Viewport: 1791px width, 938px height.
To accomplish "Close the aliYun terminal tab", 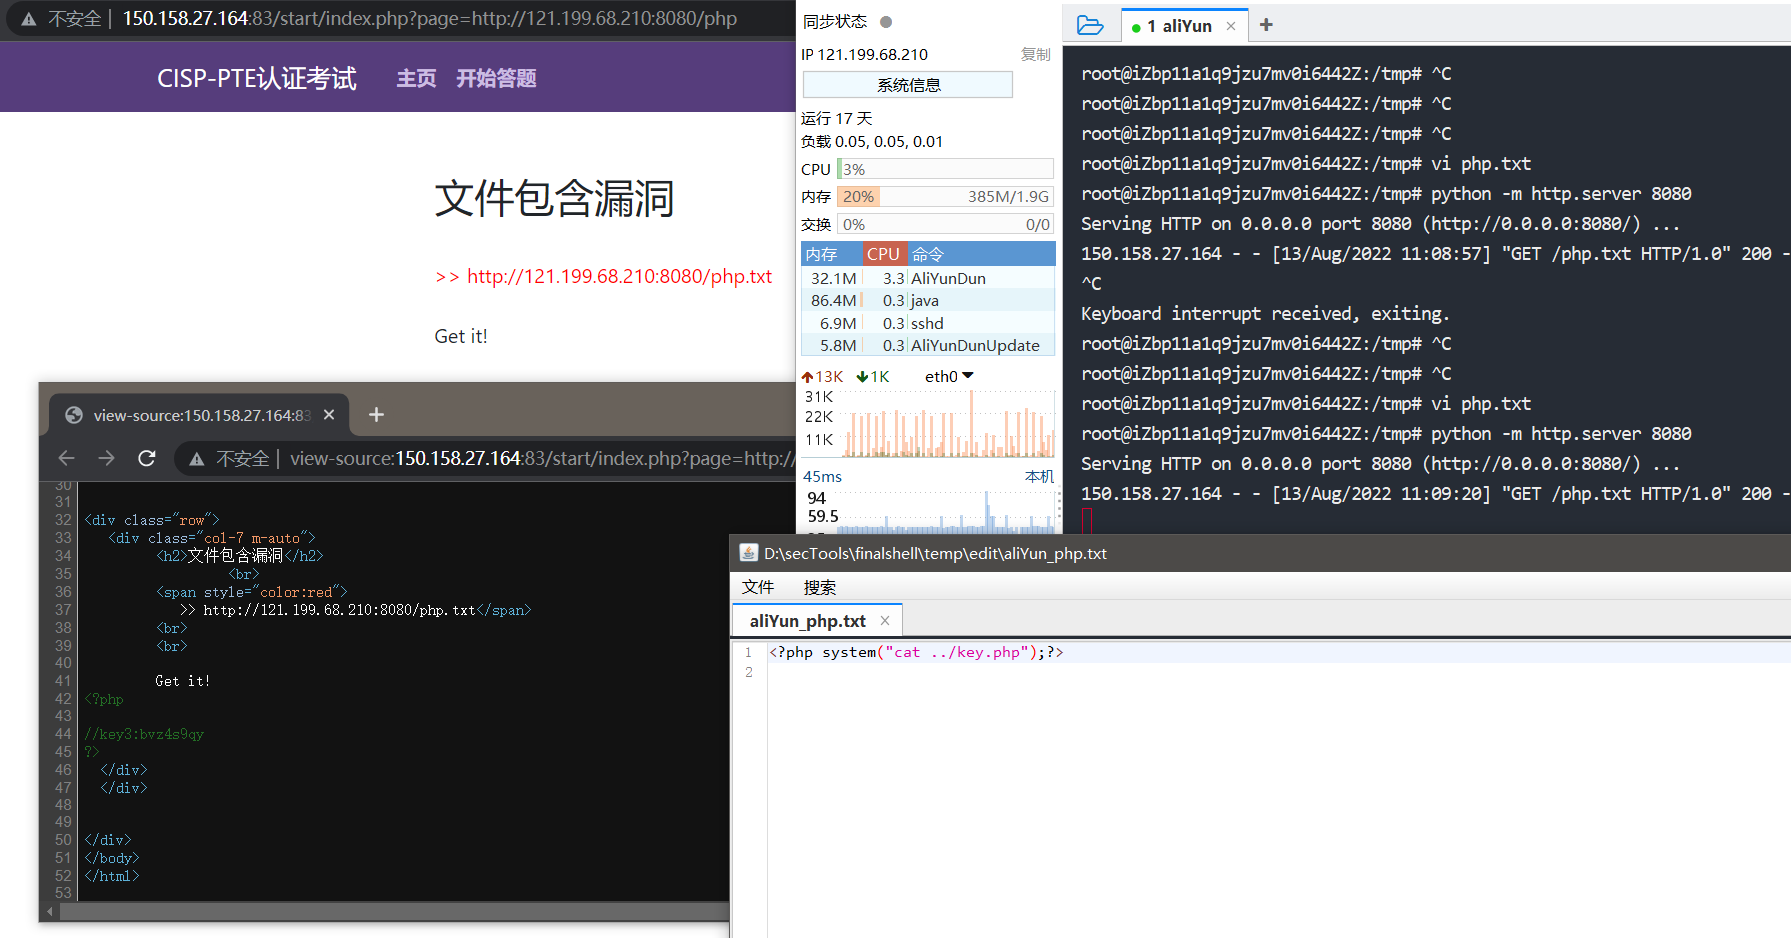I will tap(1231, 26).
